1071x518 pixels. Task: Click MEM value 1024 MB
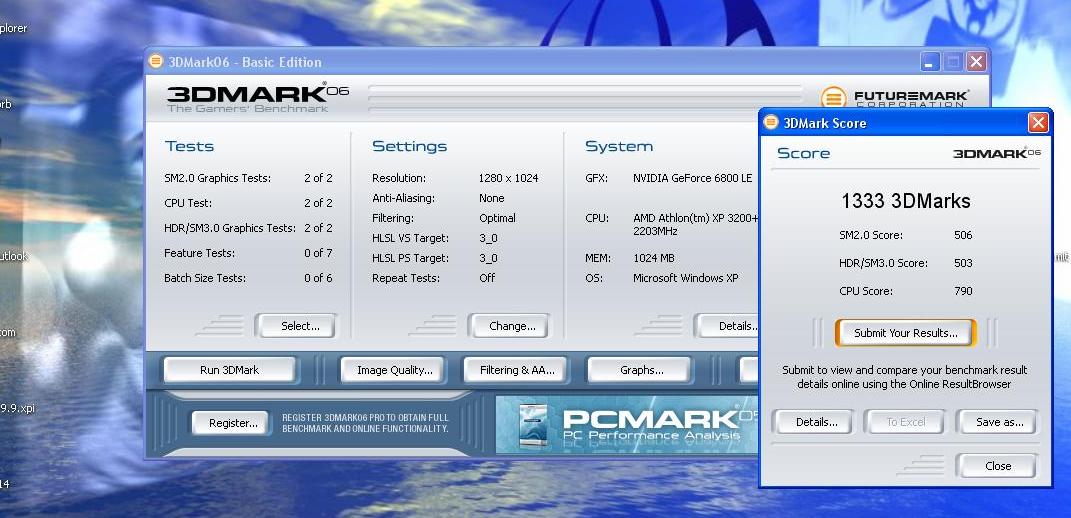click(x=654, y=258)
